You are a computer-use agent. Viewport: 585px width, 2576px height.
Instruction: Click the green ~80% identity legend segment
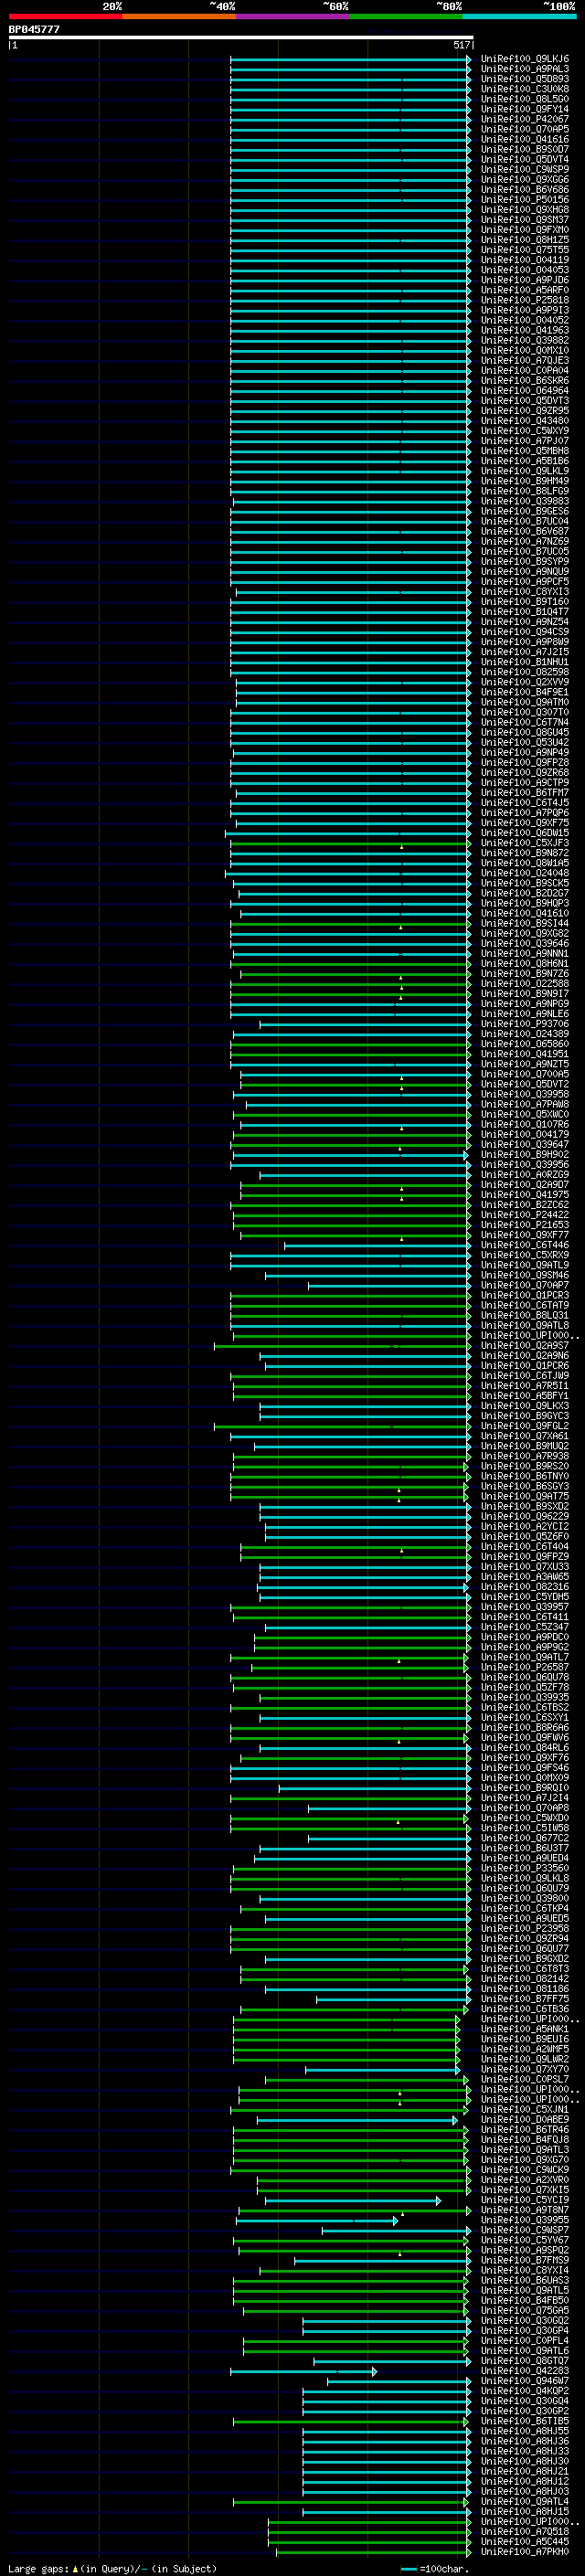pyautogui.click(x=406, y=16)
